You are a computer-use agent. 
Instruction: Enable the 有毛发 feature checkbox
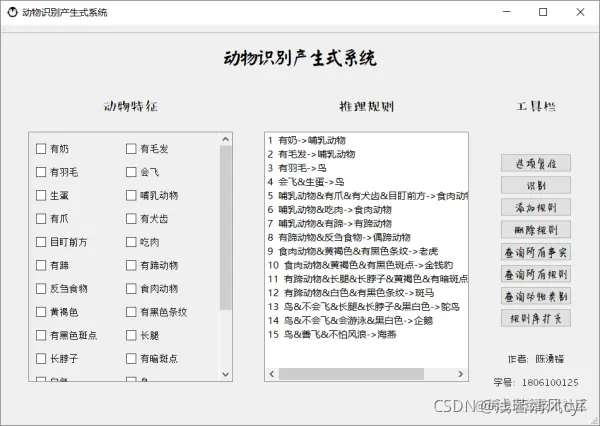pos(131,148)
